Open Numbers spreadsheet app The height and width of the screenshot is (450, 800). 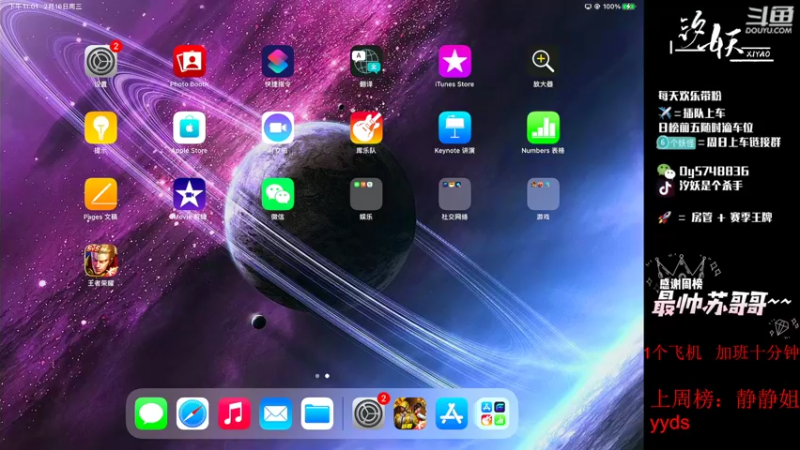(543, 128)
